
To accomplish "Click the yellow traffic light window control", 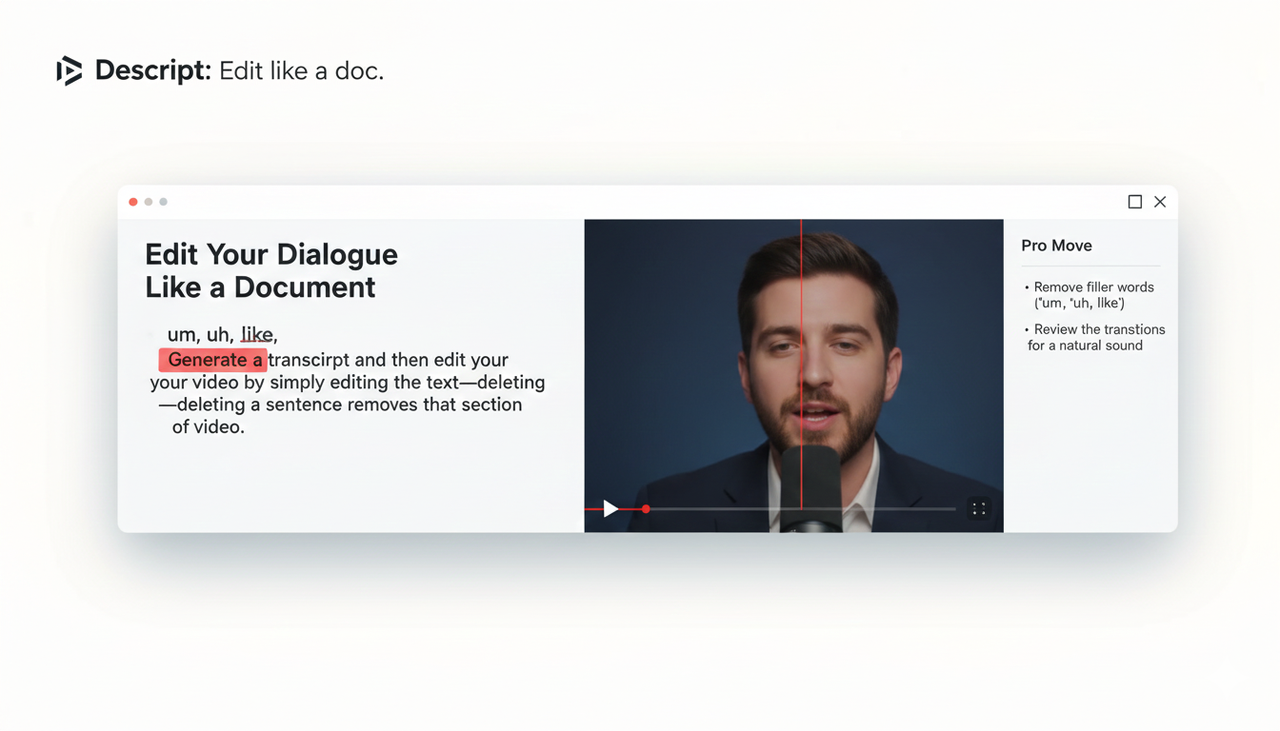I will [148, 201].
